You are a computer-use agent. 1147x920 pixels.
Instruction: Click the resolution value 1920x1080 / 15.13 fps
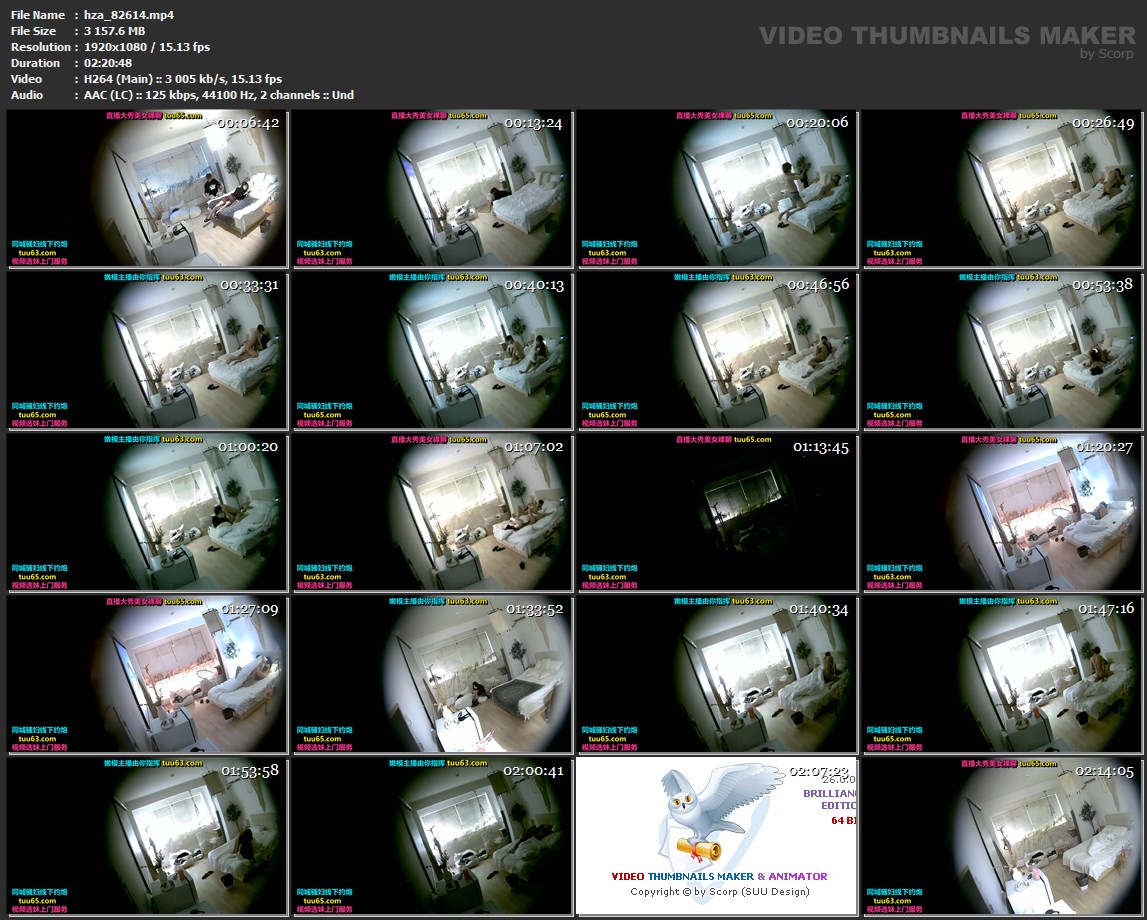click(147, 47)
